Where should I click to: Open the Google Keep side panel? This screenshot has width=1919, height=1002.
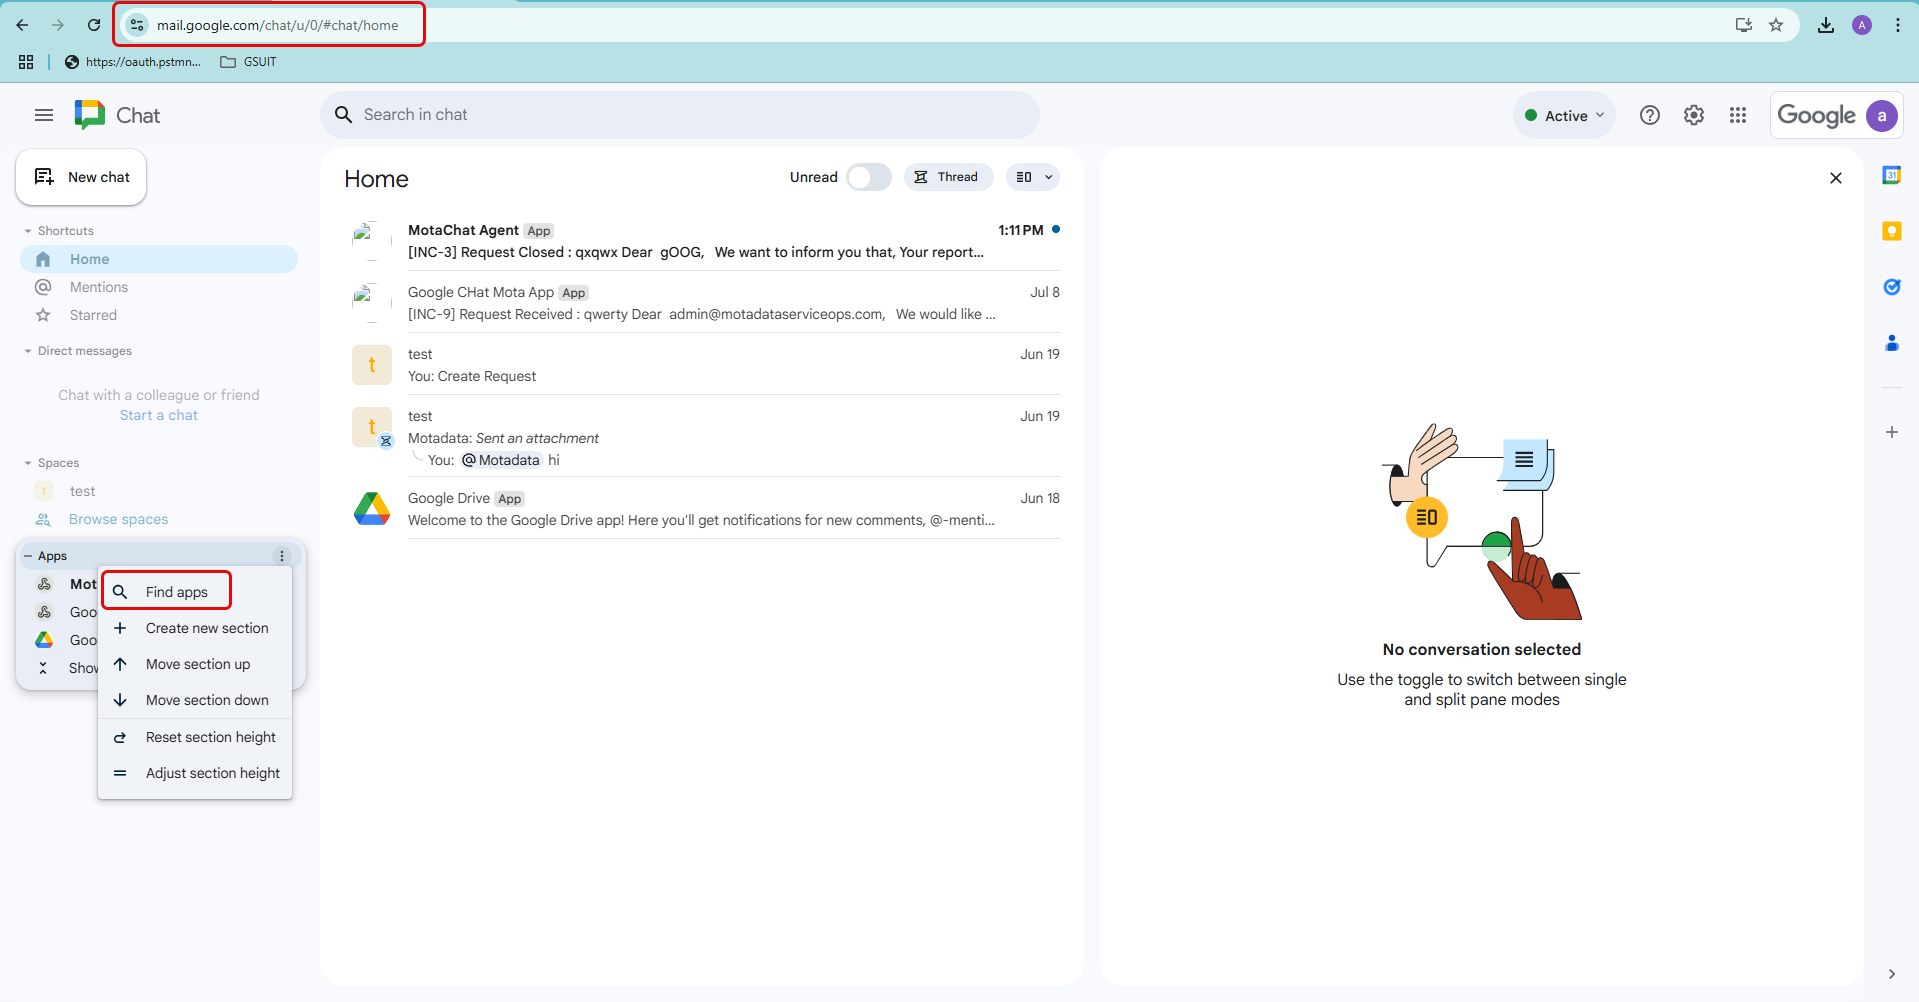(x=1892, y=230)
